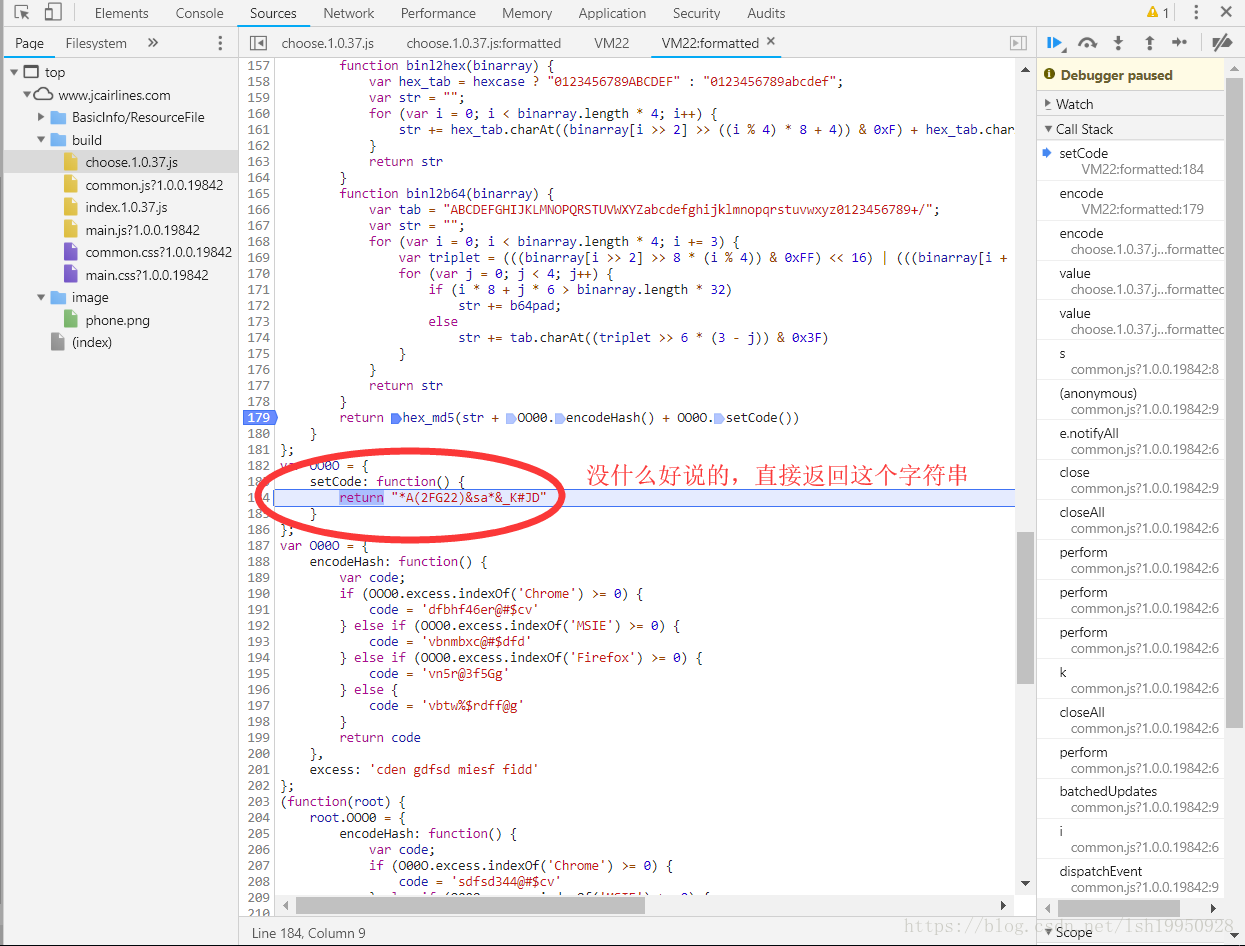
Task: Select the k call stack frame
Action: 1130,680
